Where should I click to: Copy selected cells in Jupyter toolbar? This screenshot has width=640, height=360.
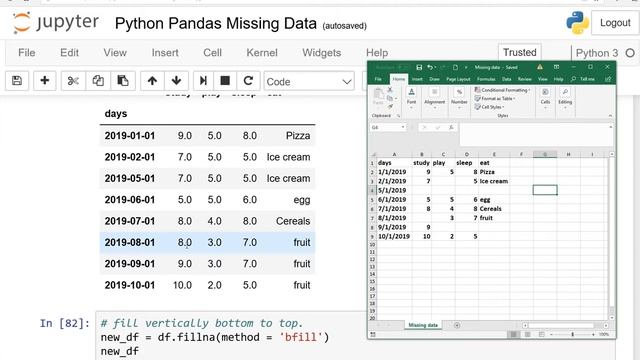pos(98,81)
